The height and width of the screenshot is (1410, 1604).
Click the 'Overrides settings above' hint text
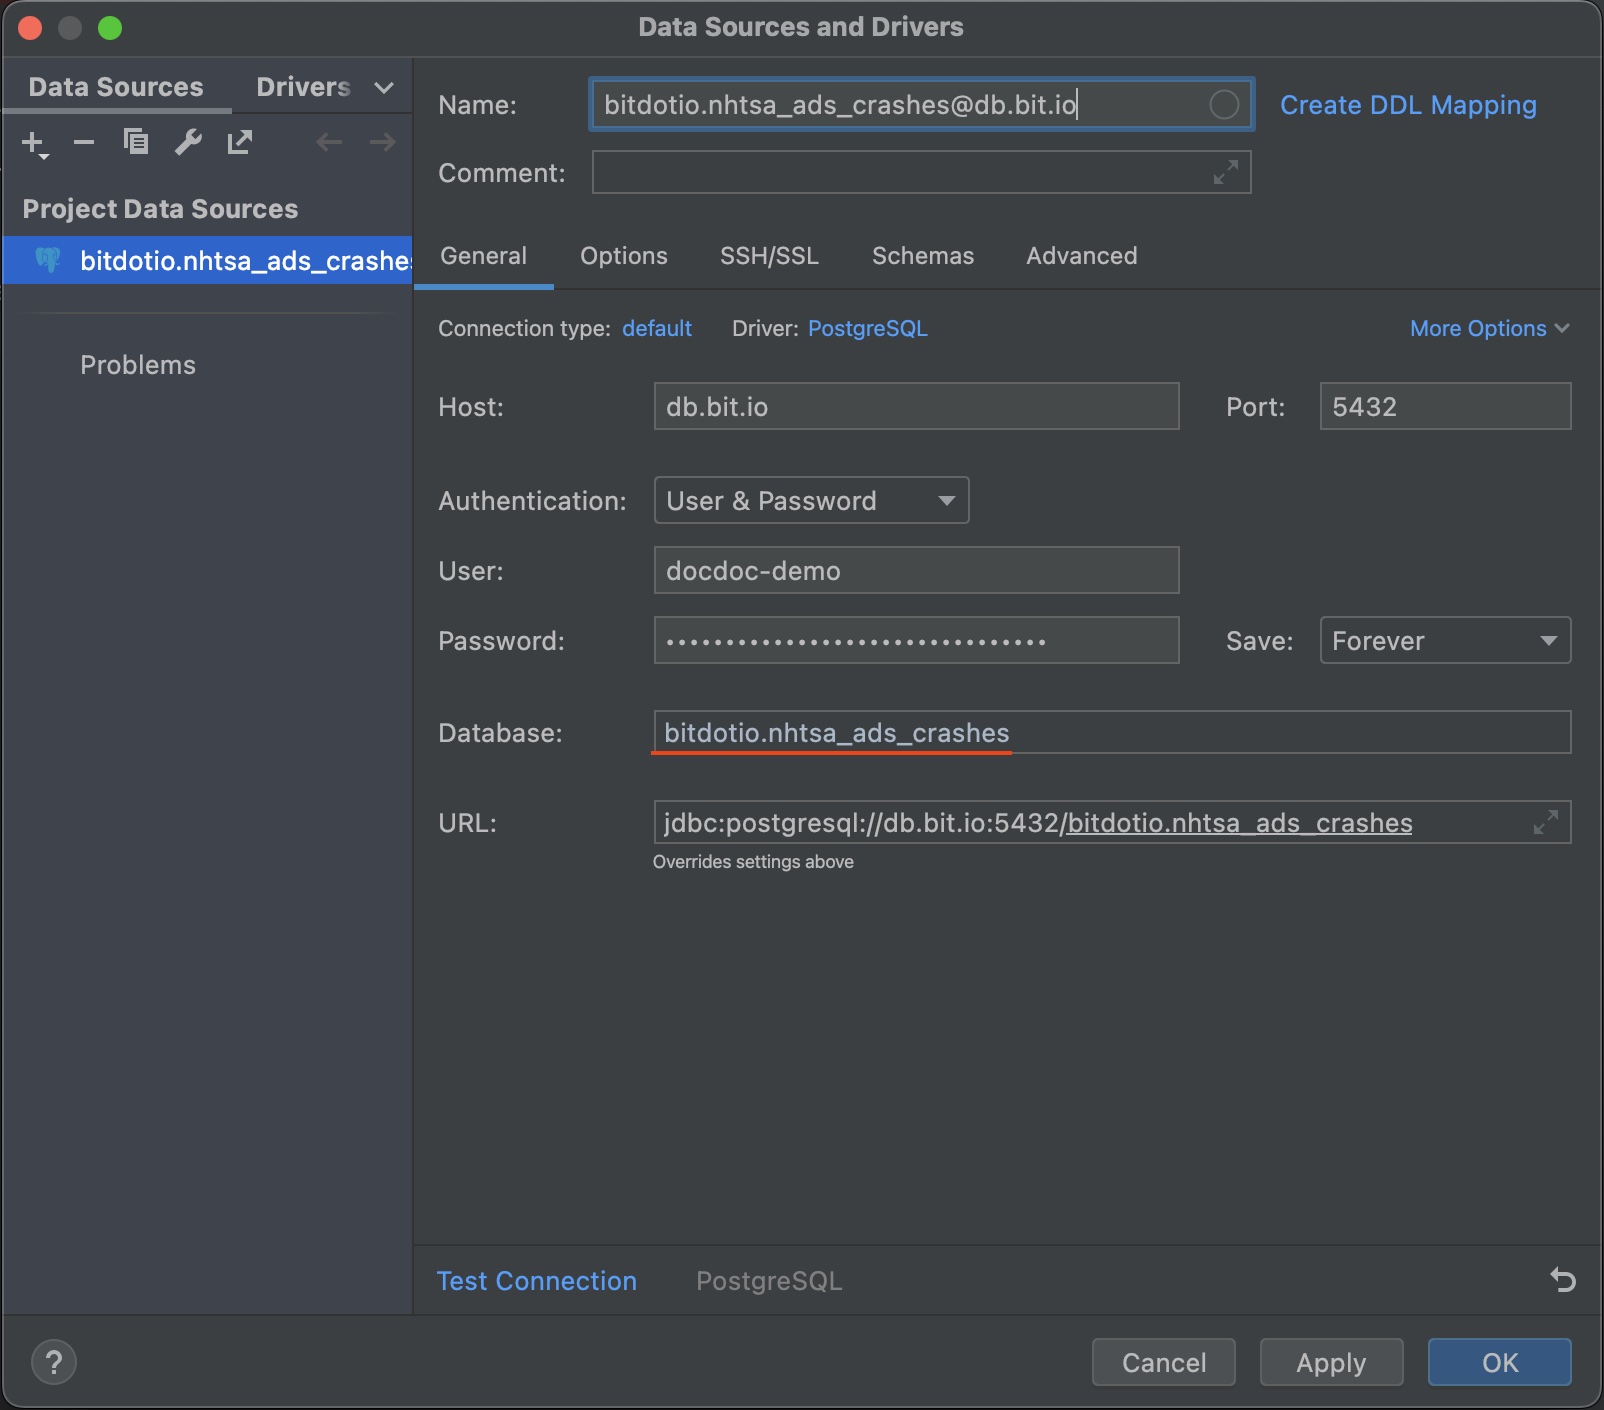753,862
